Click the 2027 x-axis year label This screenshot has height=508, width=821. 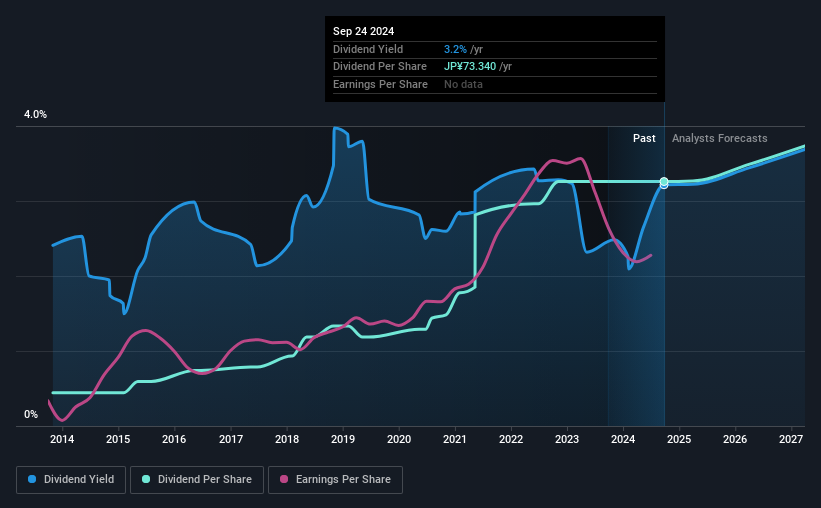point(791,439)
